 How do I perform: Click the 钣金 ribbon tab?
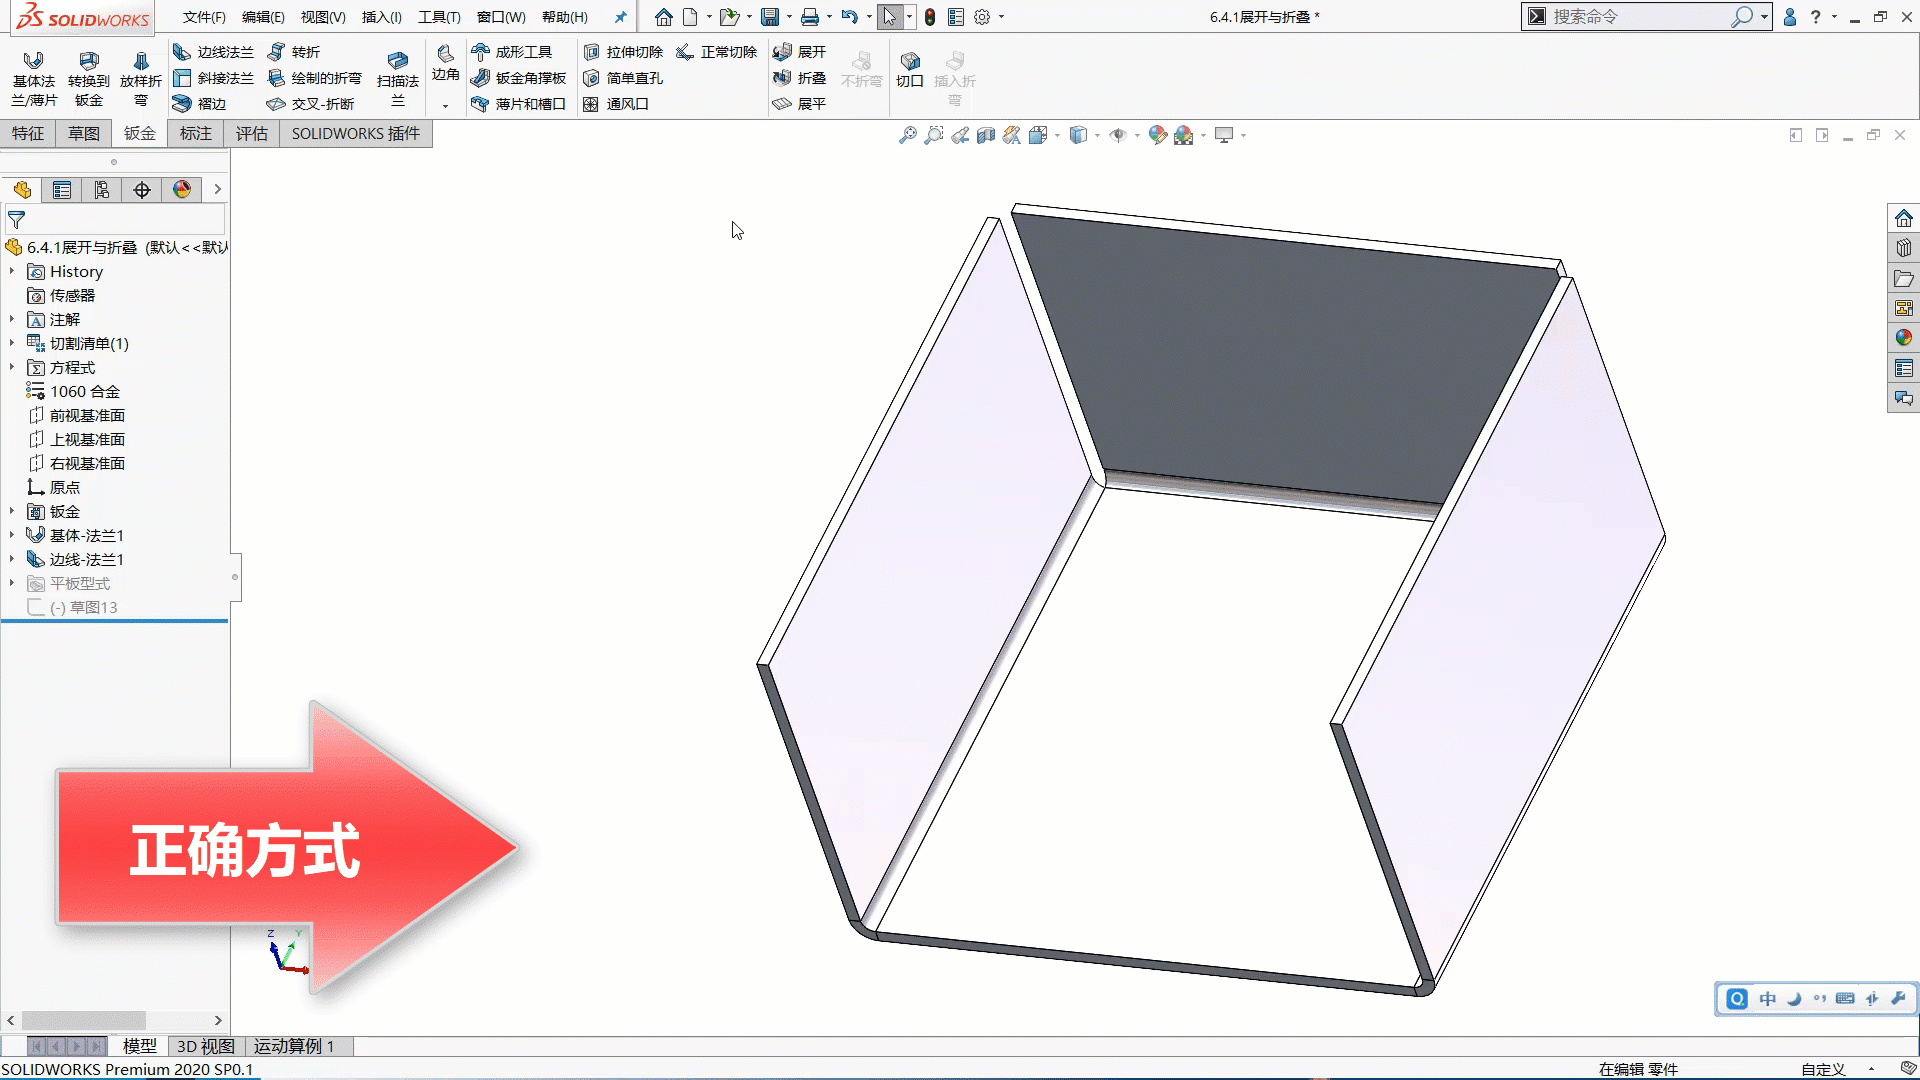click(140, 133)
